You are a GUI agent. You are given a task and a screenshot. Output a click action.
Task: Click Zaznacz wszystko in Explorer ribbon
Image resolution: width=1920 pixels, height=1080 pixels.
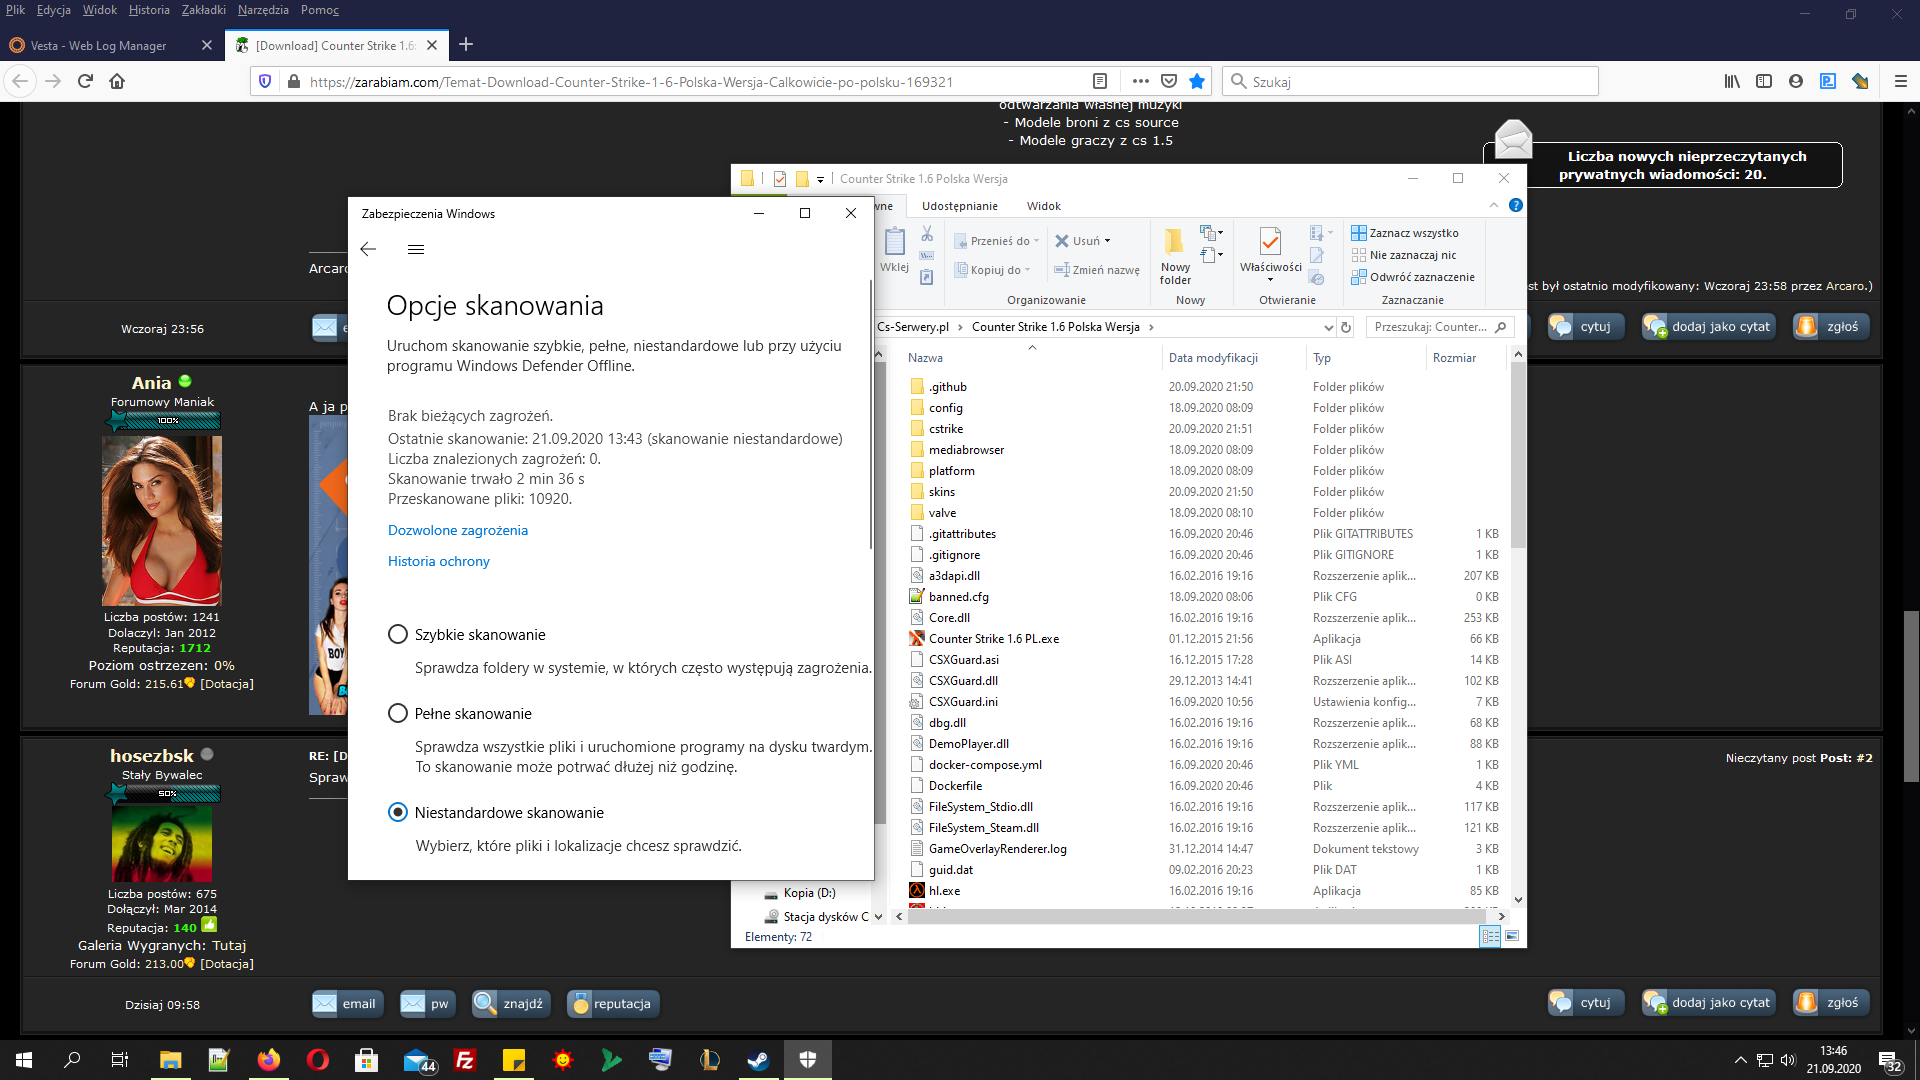1404,233
